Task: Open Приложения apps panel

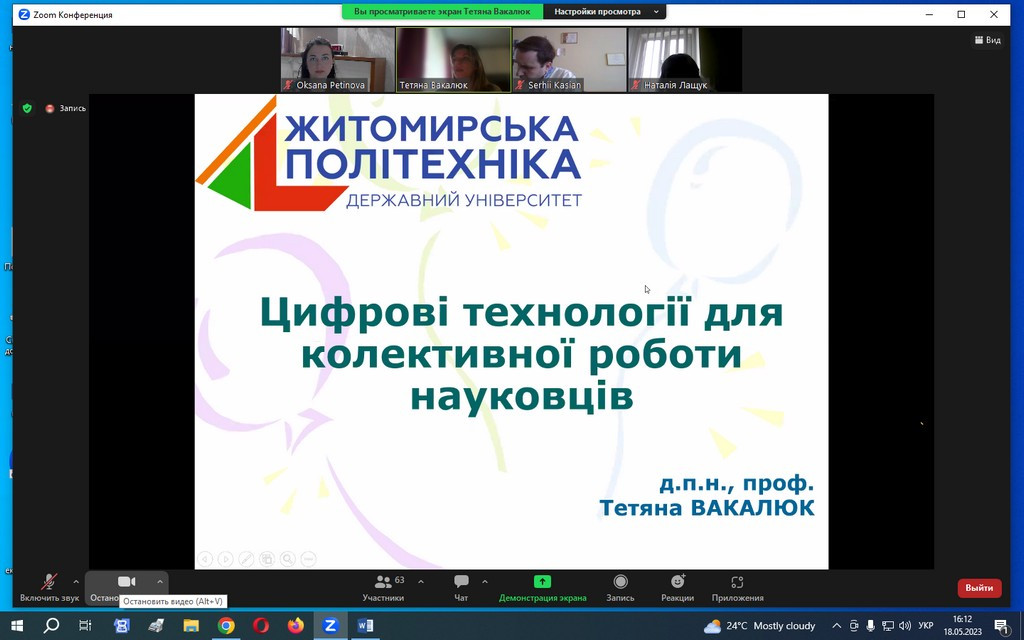Action: (737, 587)
